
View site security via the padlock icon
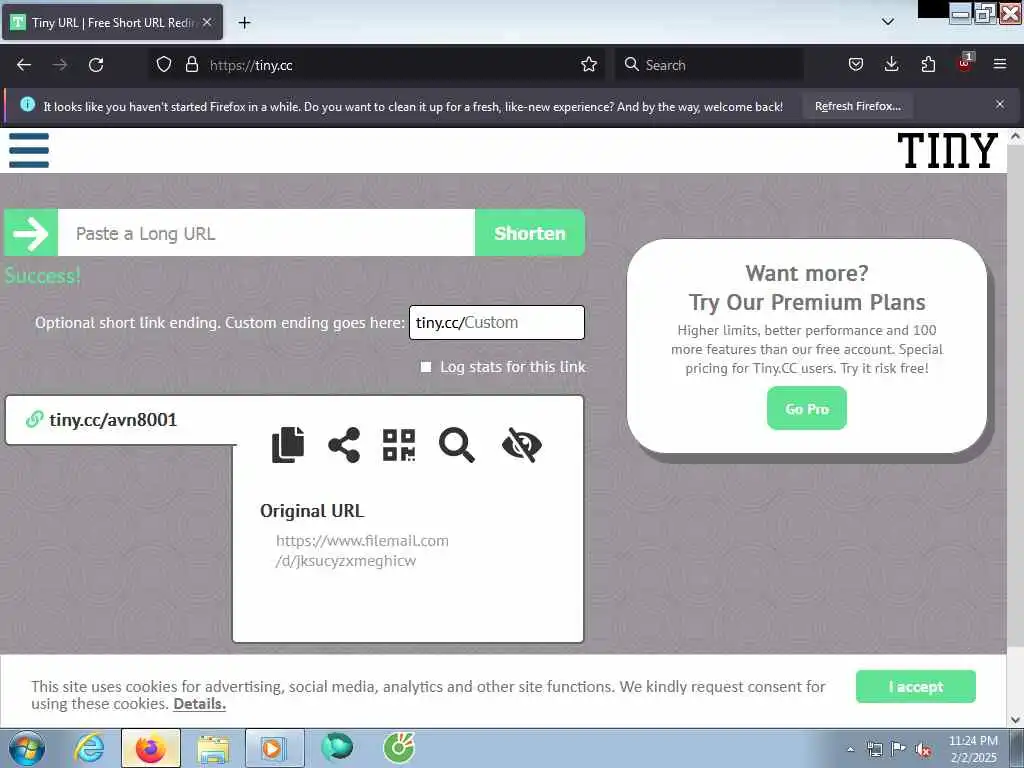pos(191,64)
